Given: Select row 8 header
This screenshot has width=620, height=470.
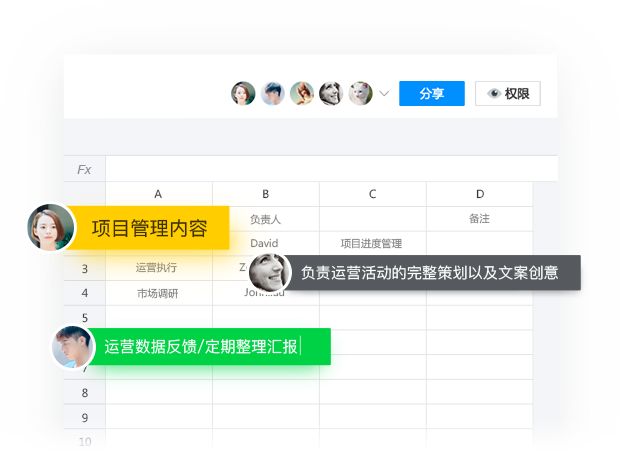Looking at the screenshot, I should point(84,393).
